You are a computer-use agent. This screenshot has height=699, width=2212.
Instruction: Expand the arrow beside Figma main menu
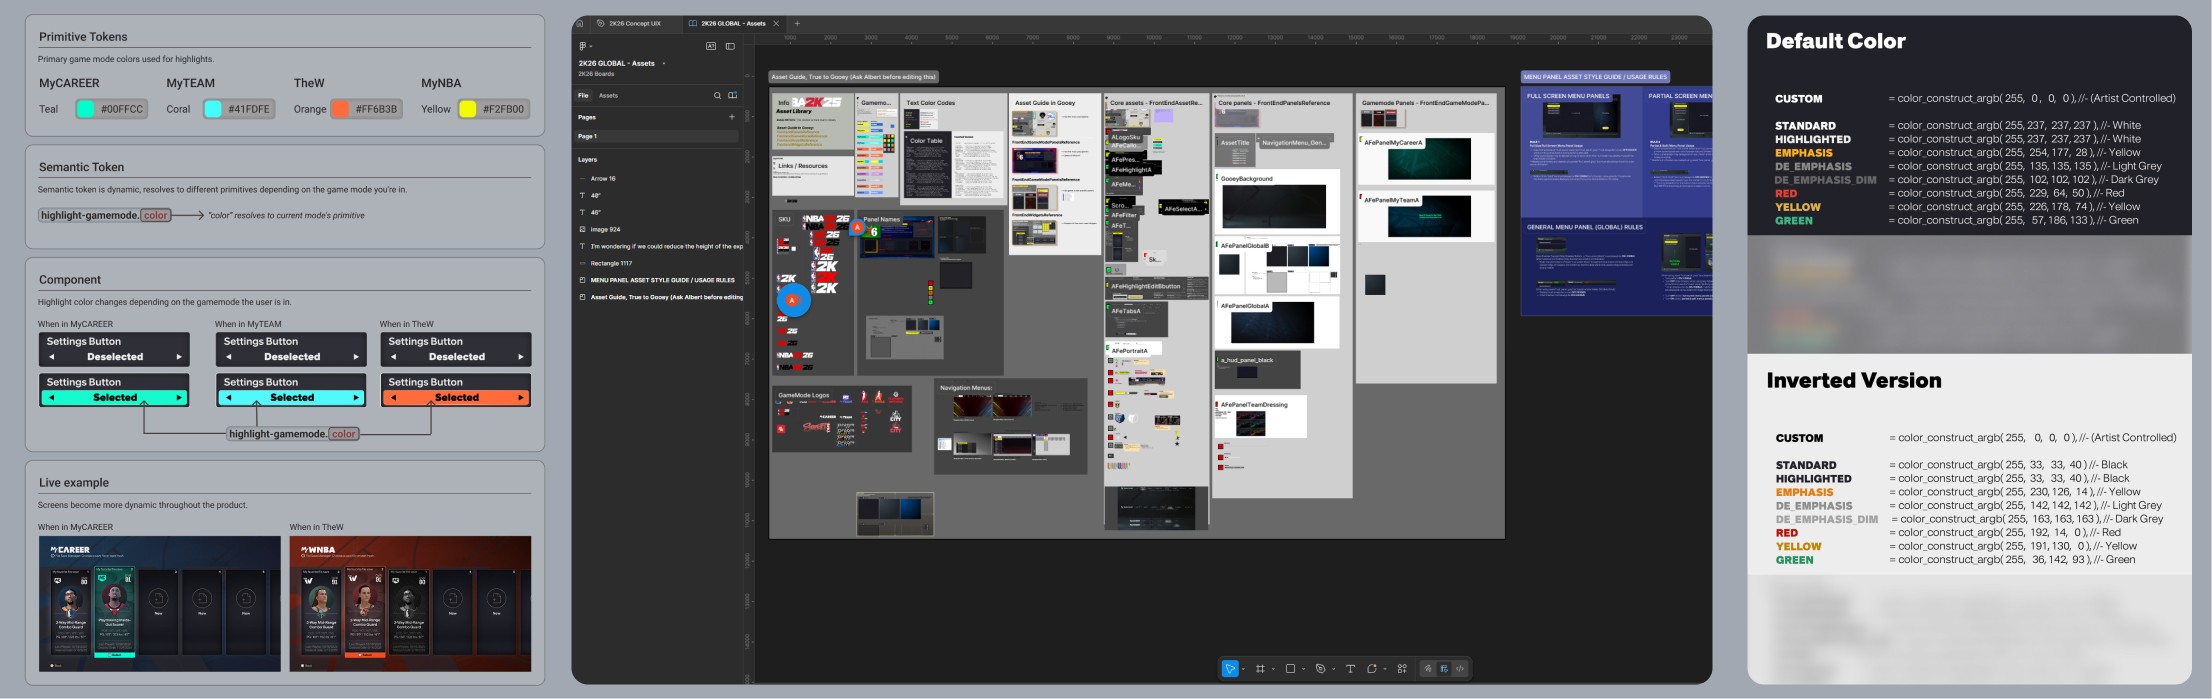591,46
